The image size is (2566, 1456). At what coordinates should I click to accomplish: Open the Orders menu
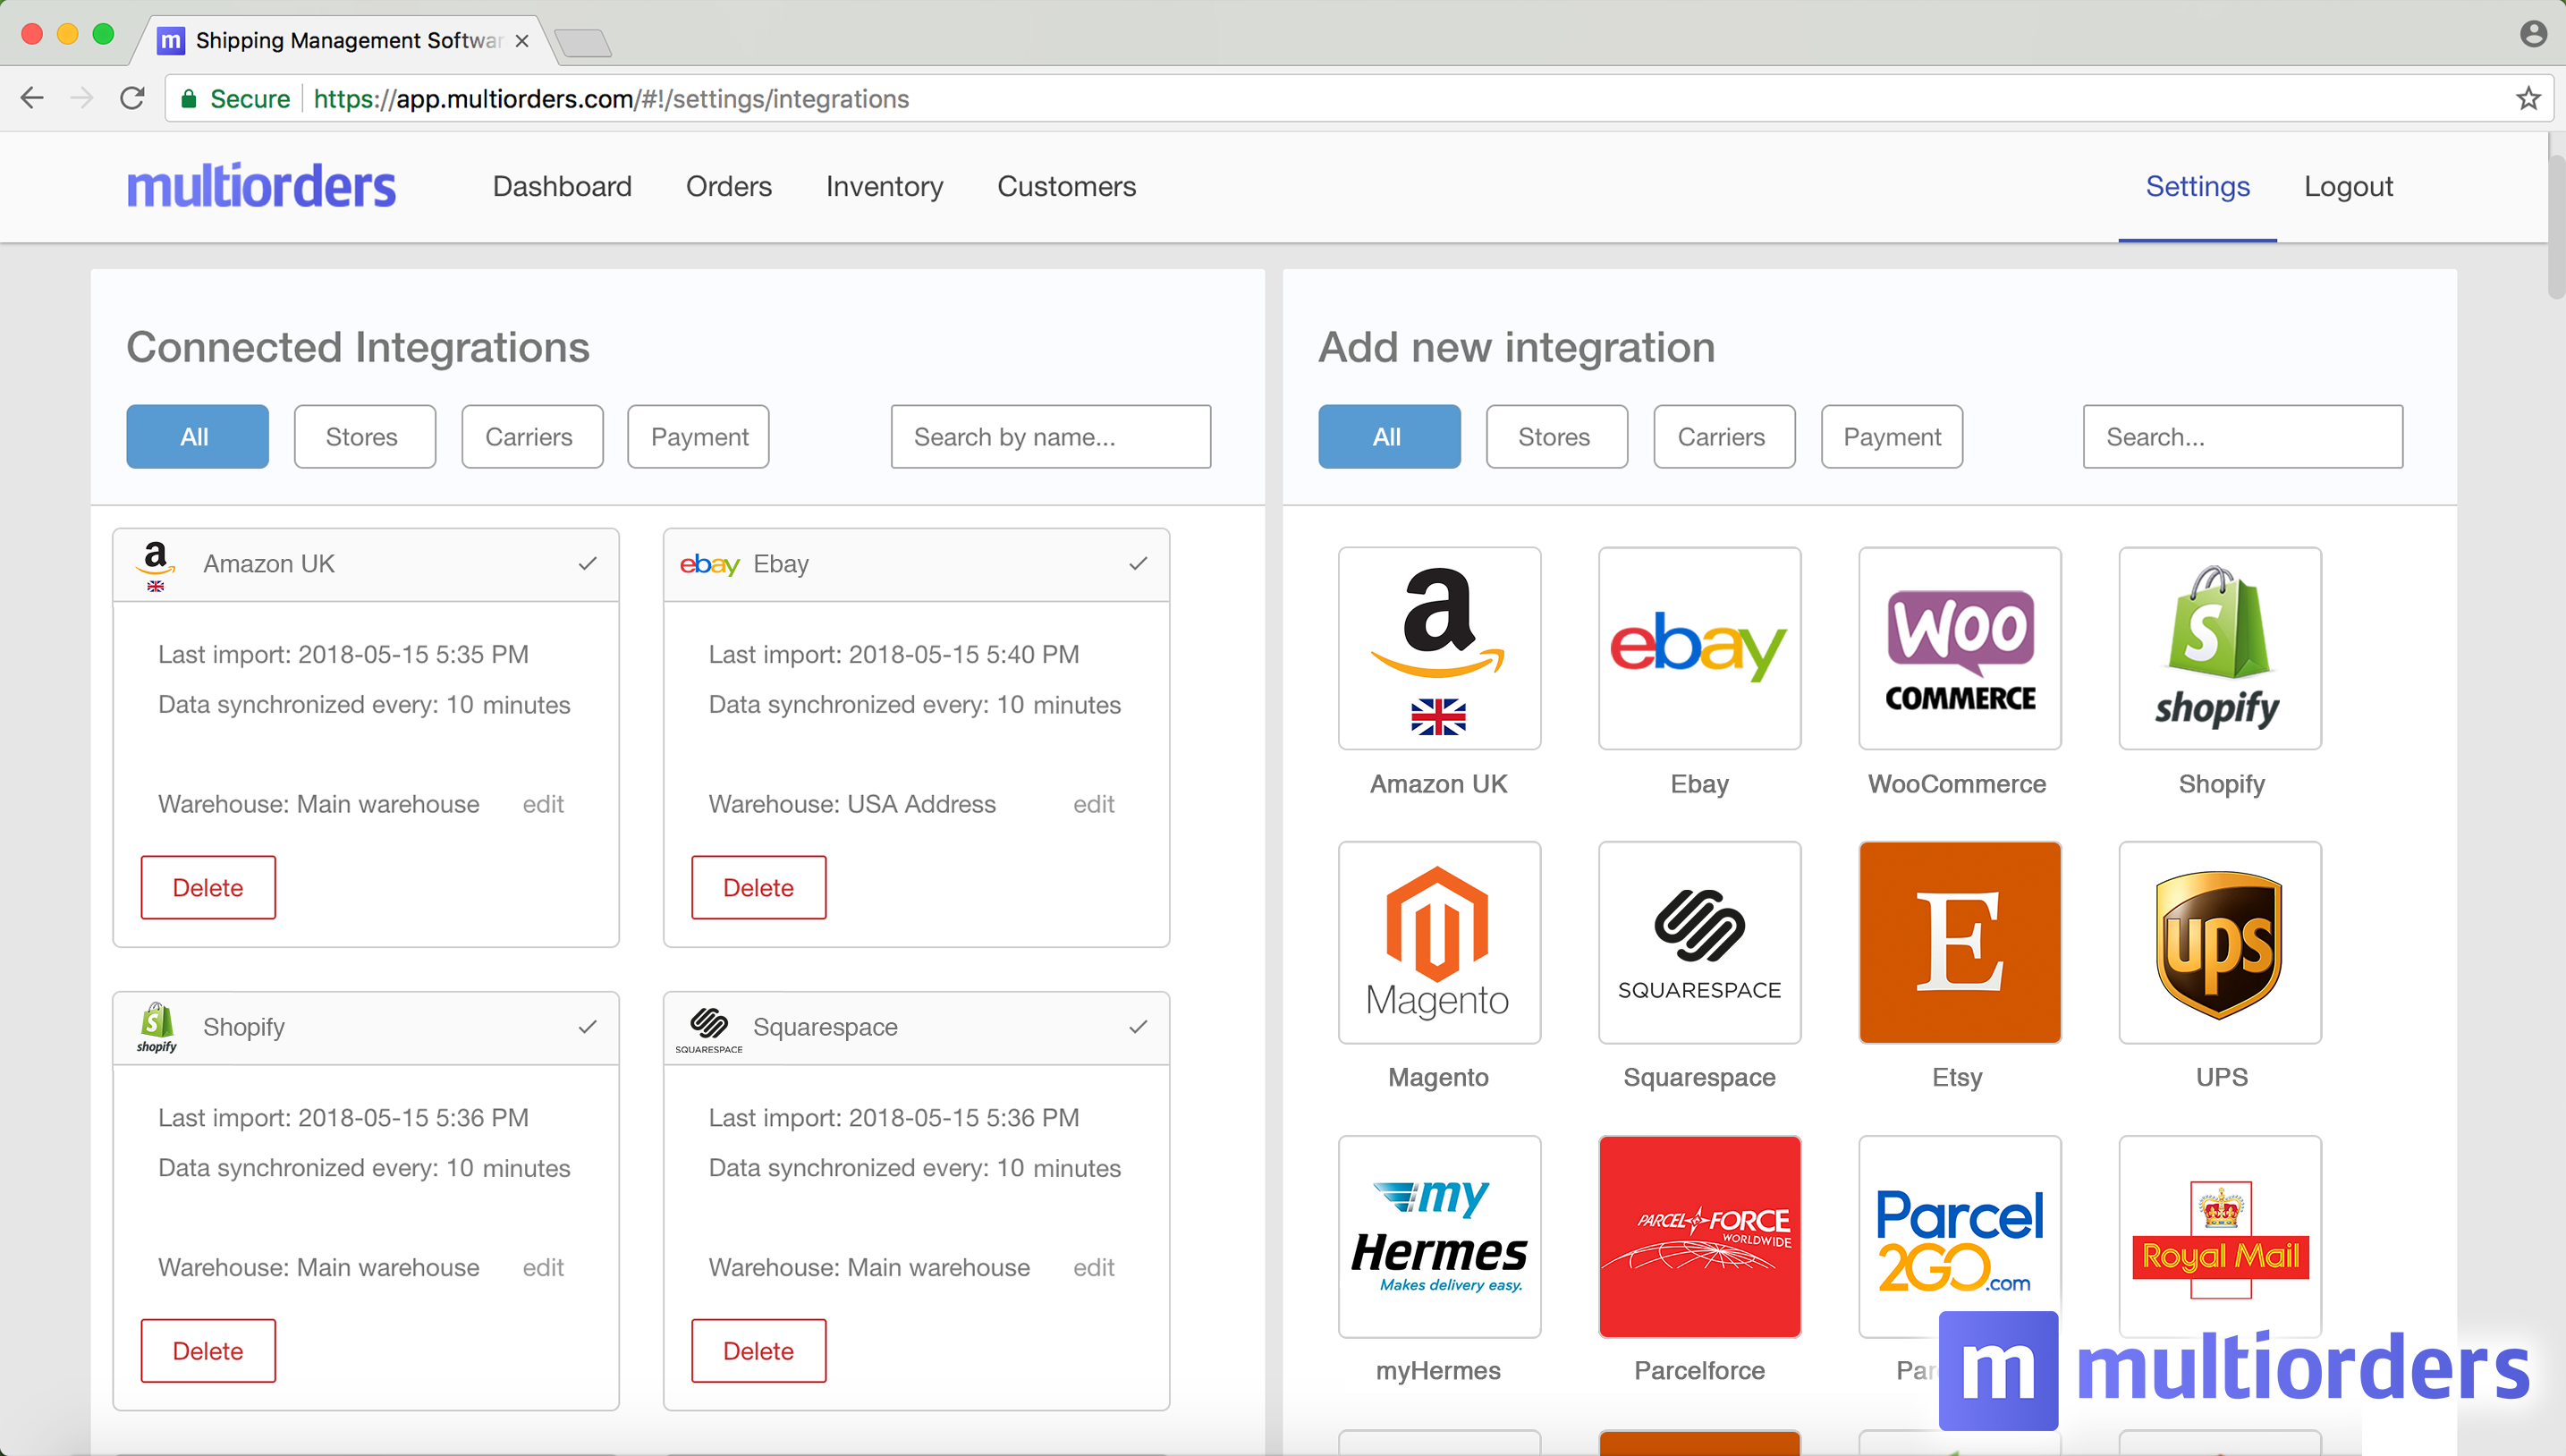(x=728, y=187)
